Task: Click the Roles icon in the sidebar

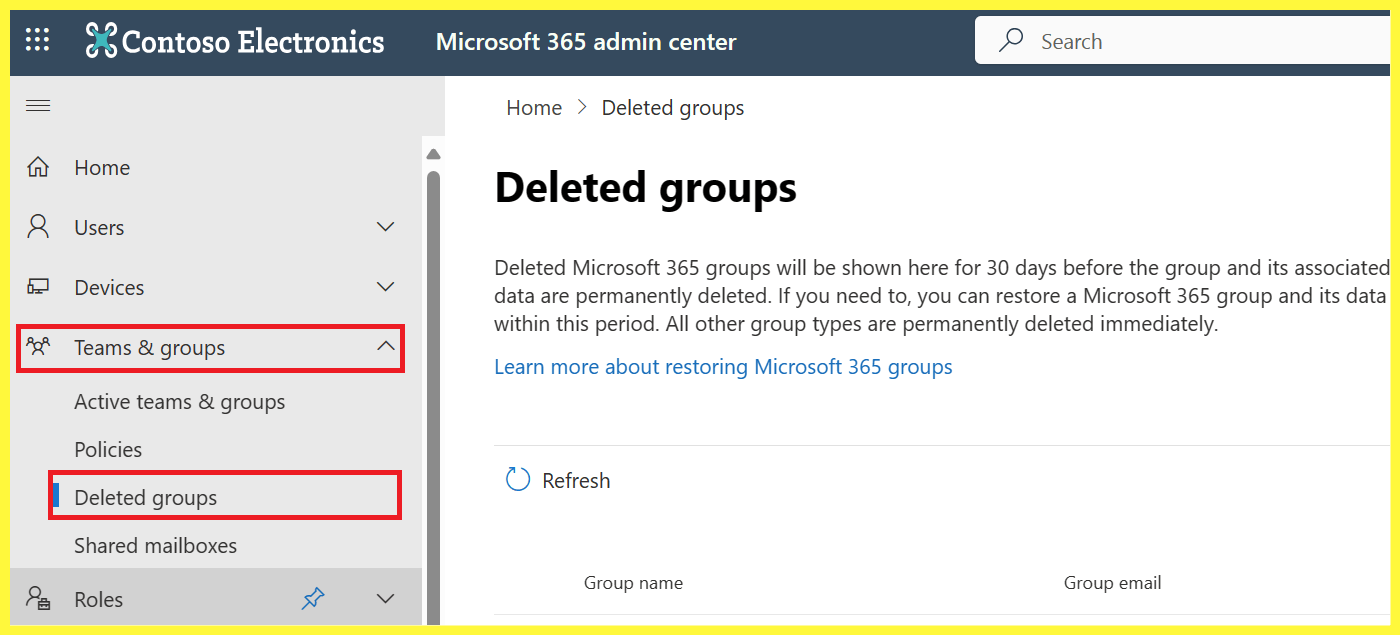Action: point(38,598)
